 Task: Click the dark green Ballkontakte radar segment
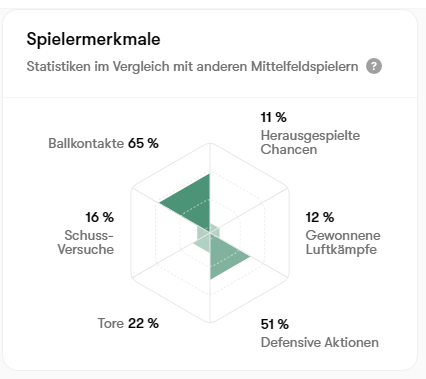click(193, 202)
